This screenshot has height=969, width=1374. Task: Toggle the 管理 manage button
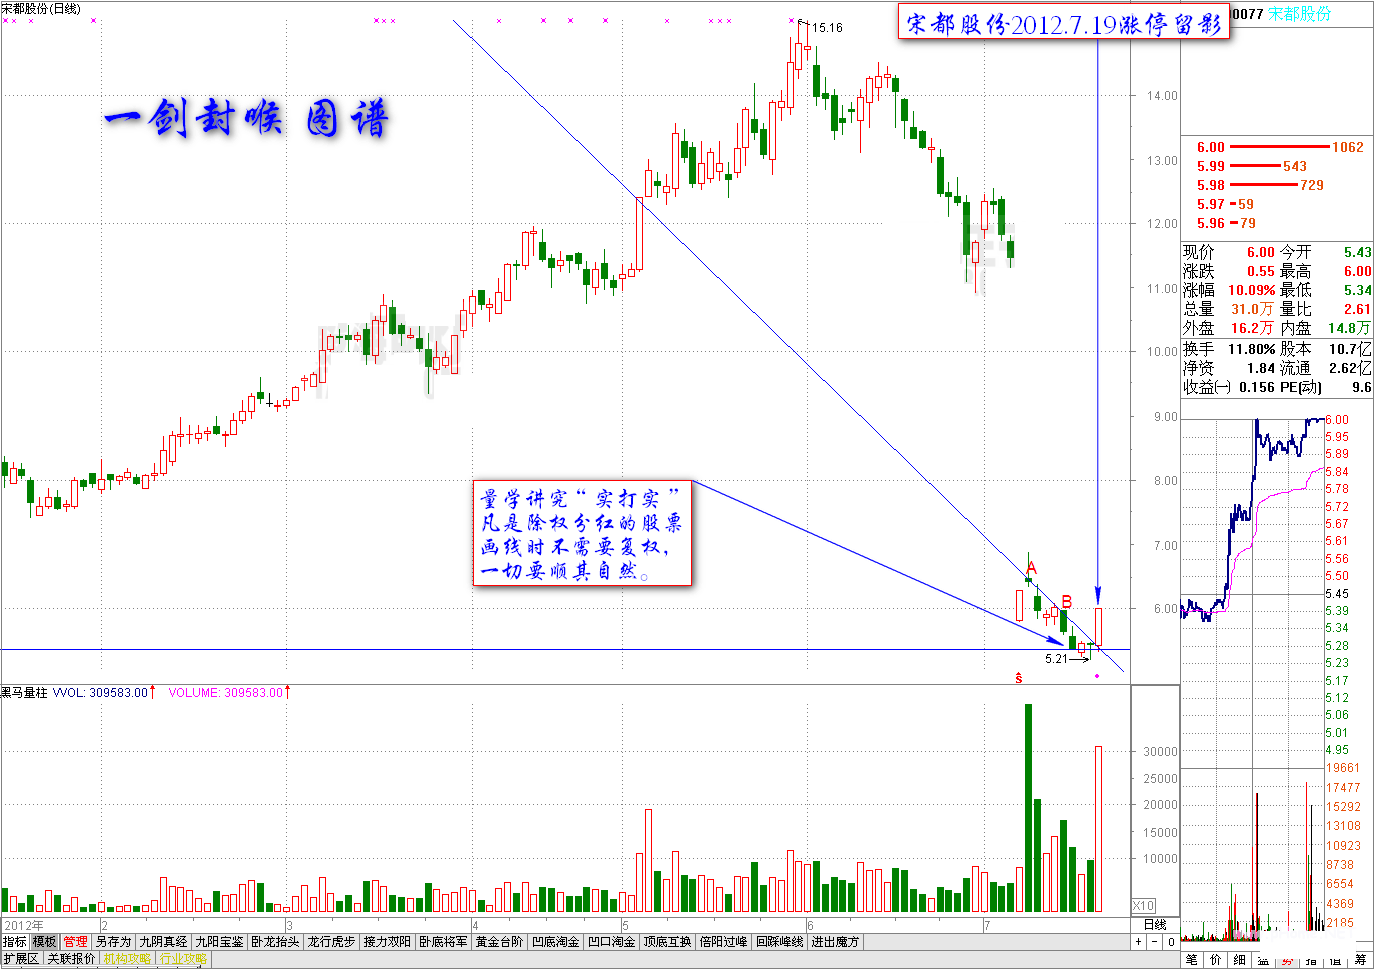click(75, 942)
